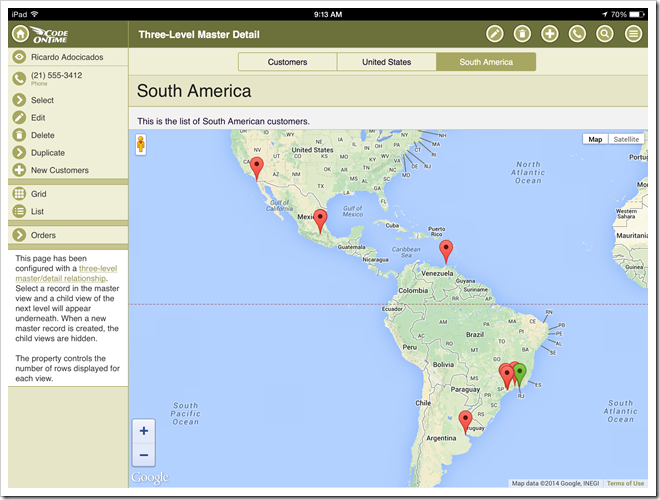Click the pencil edit icon in top toolbar
This screenshot has height=500, width=660.
tap(494, 34)
